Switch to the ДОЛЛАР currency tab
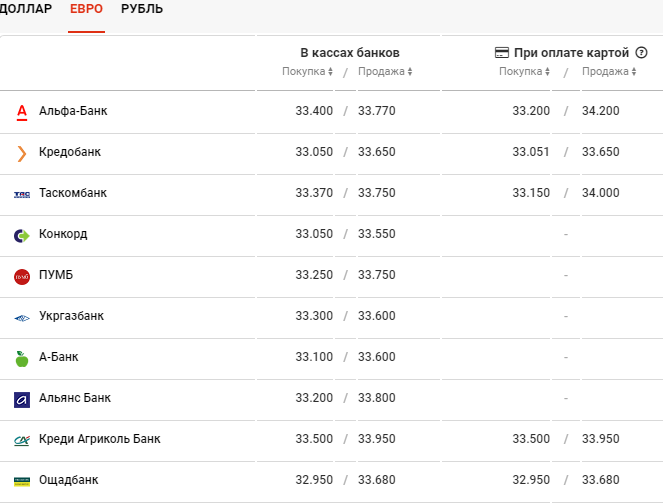 point(26,10)
